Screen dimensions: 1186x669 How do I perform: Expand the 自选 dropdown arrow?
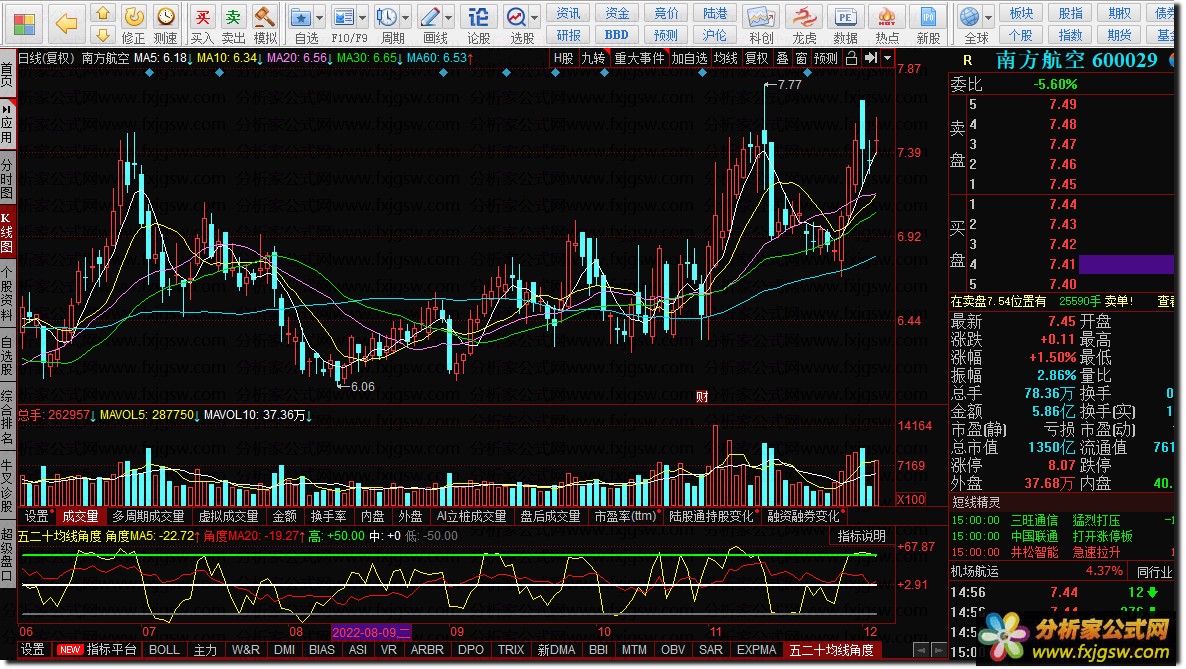pos(320,17)
